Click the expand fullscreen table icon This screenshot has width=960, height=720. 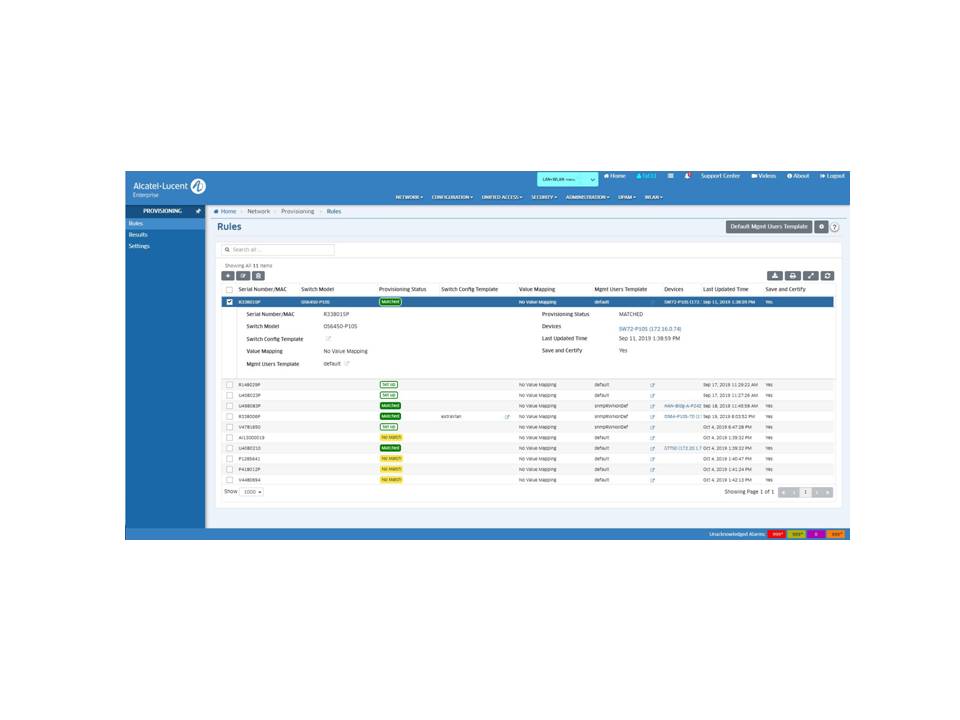[x=811, y=276]
